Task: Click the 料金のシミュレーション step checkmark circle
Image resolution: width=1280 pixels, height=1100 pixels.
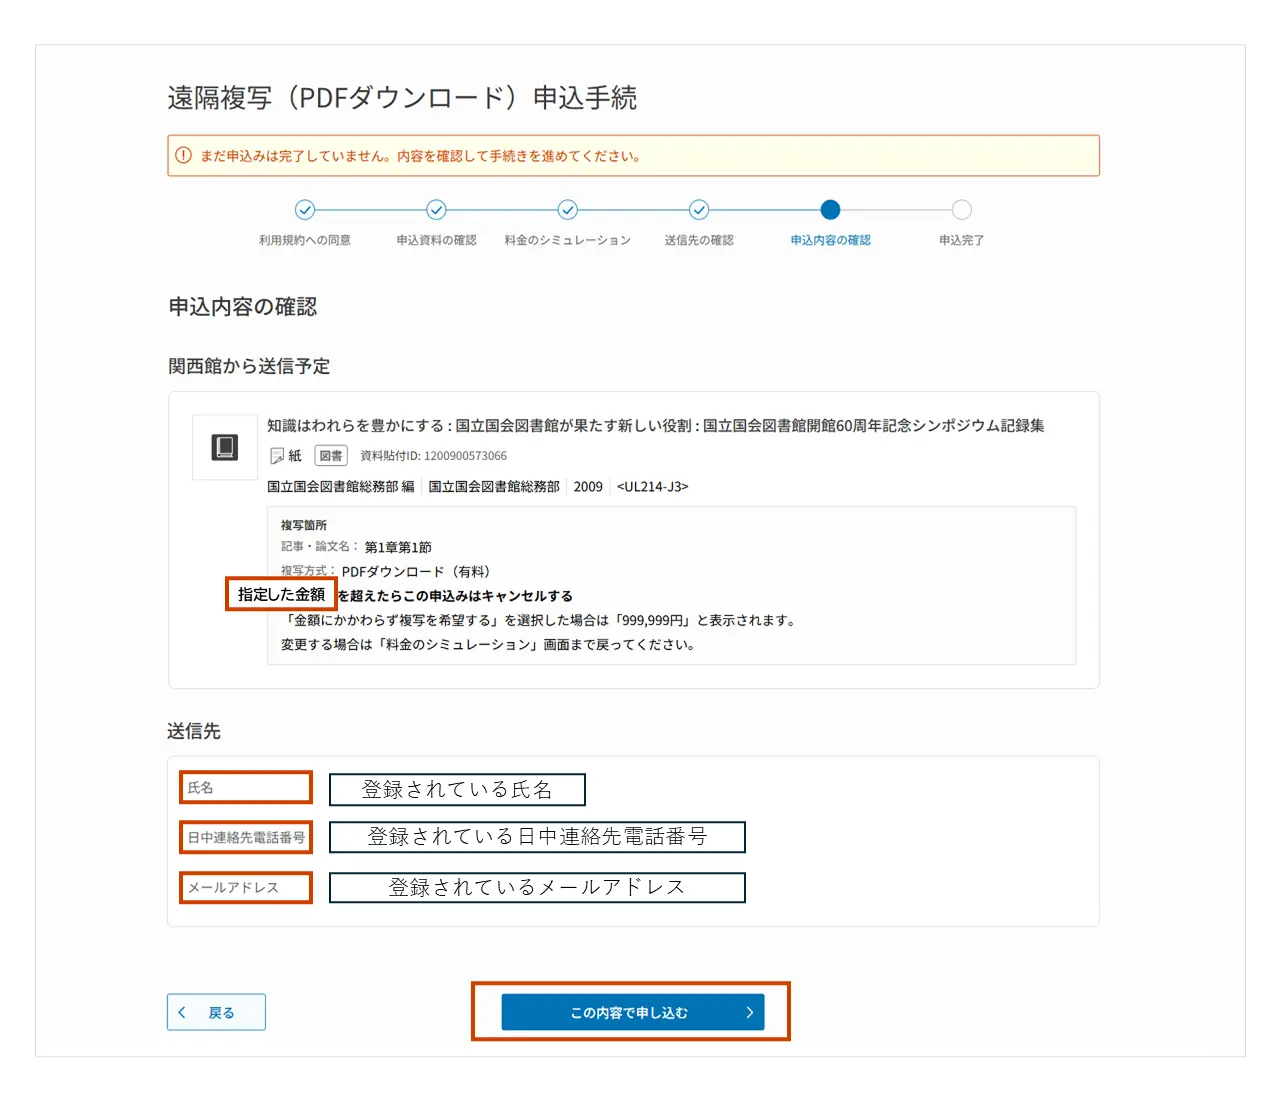Action: tap(568, 210)
